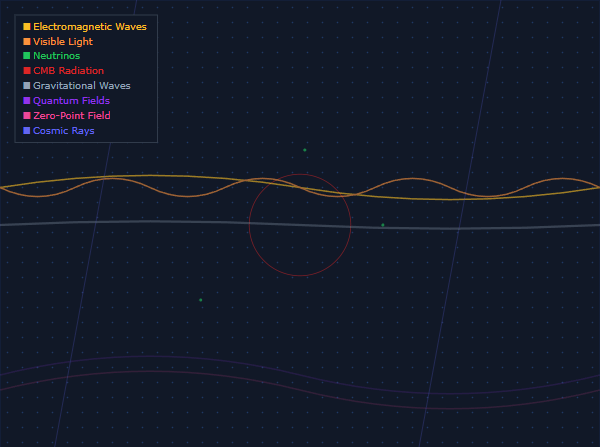Click the orange Visible Light swatch
This screenshot has width=600, height=447.
point(27,41)
